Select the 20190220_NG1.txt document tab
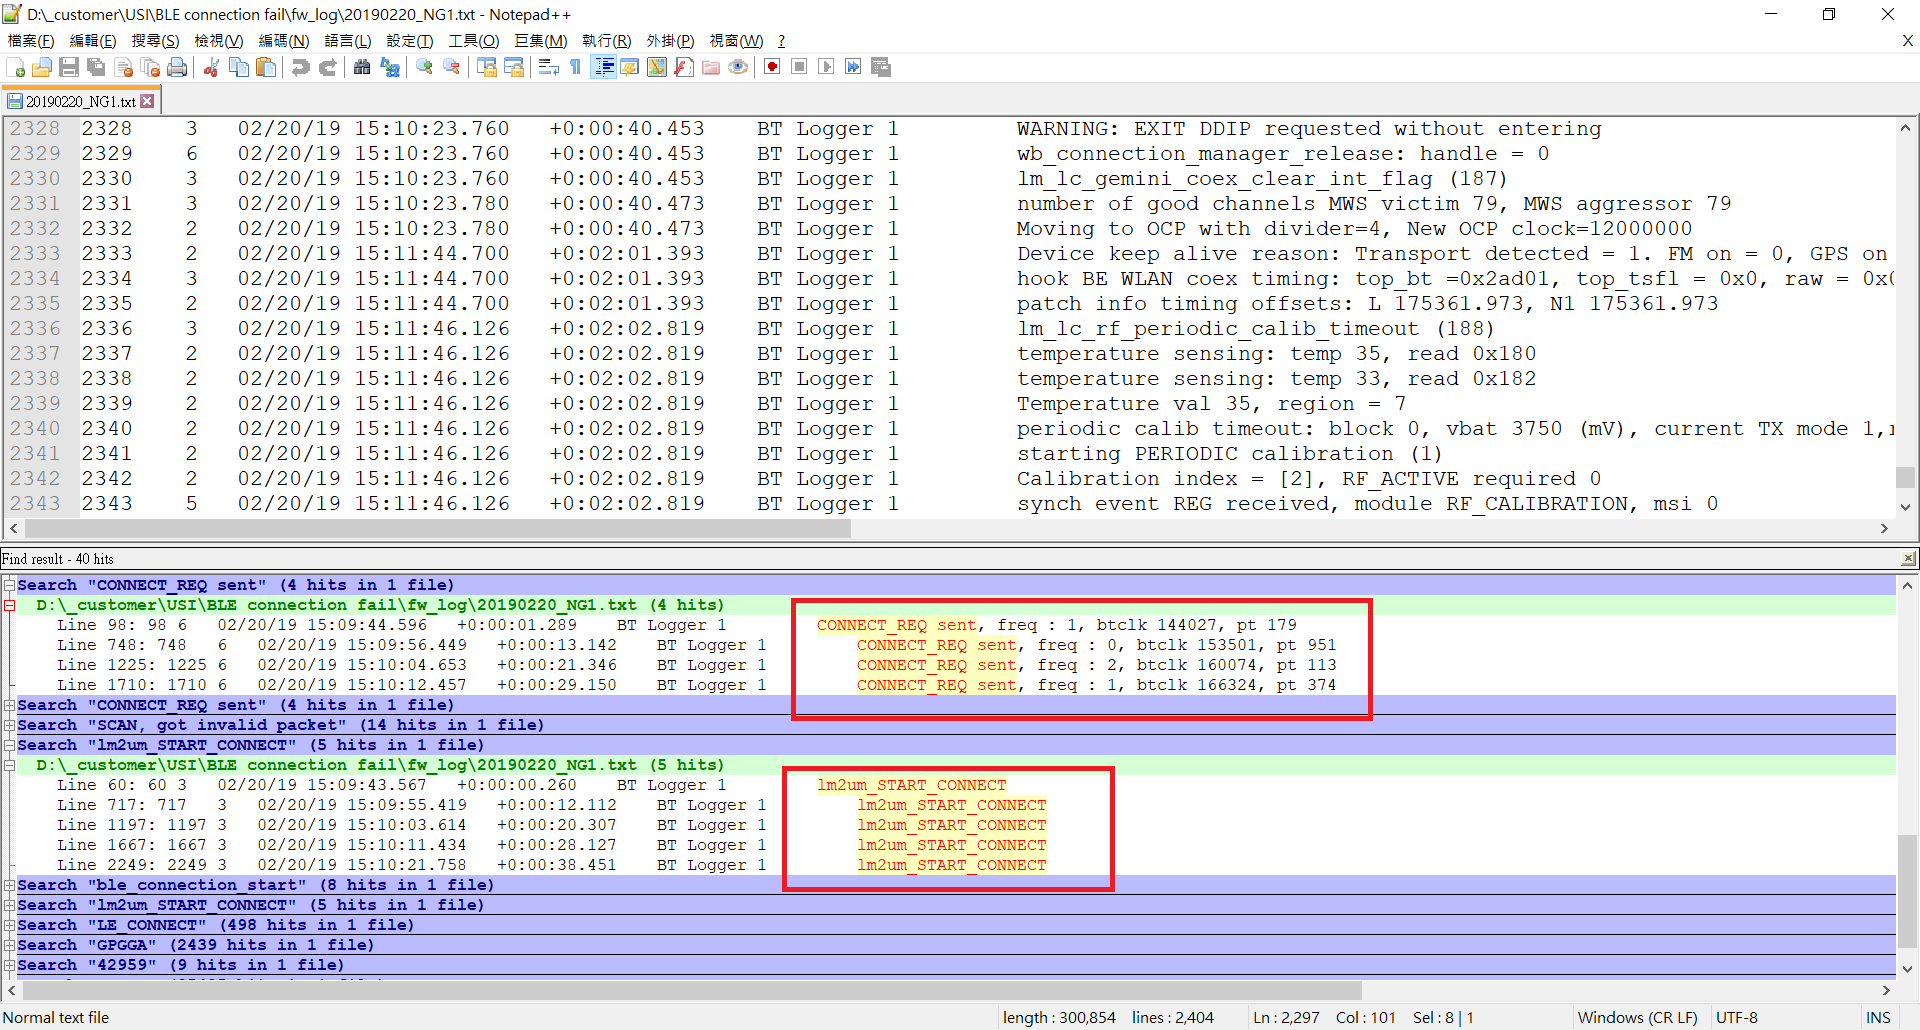 pyautogui.click(x=80, y=101)
